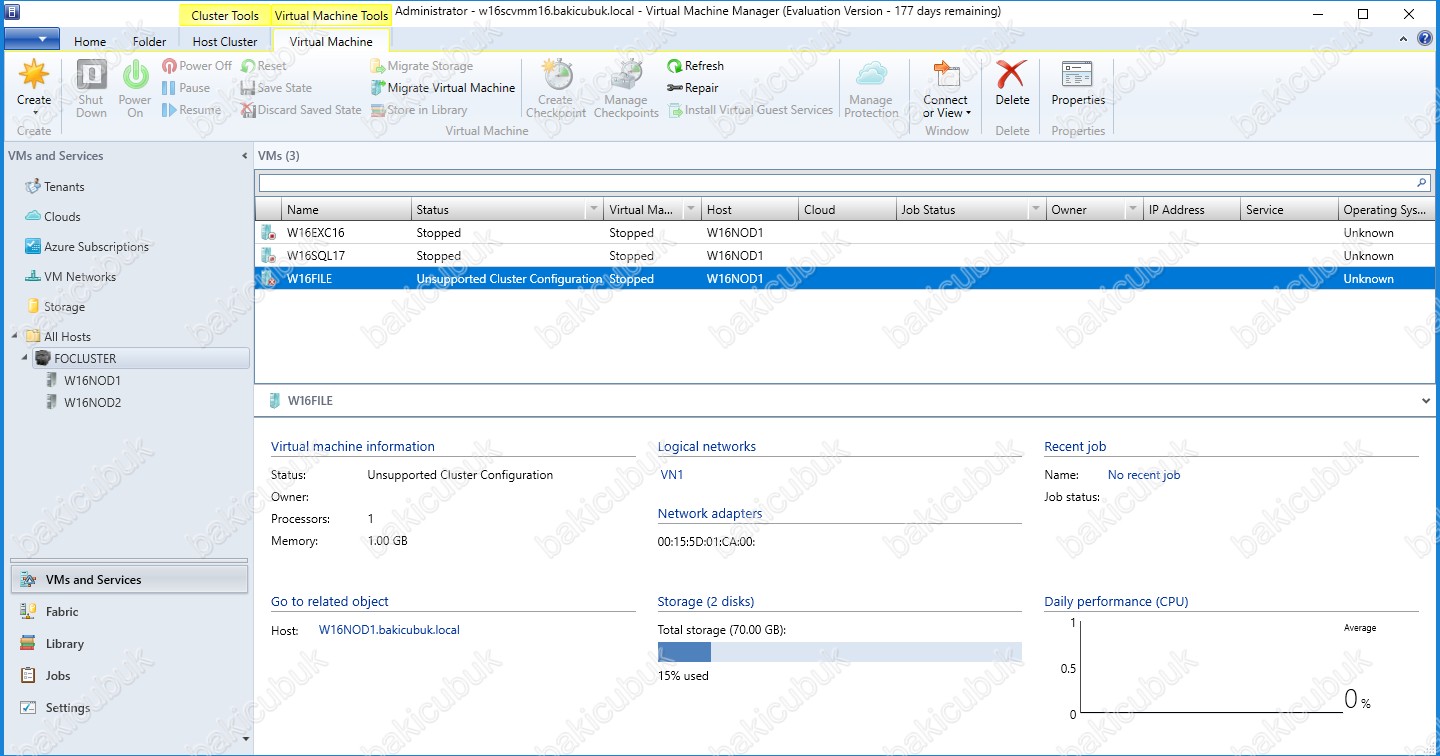The width and height of the screenshot is (1440, 756).
Task: Open the Home ribbon tab
Action: coord(90,42)
